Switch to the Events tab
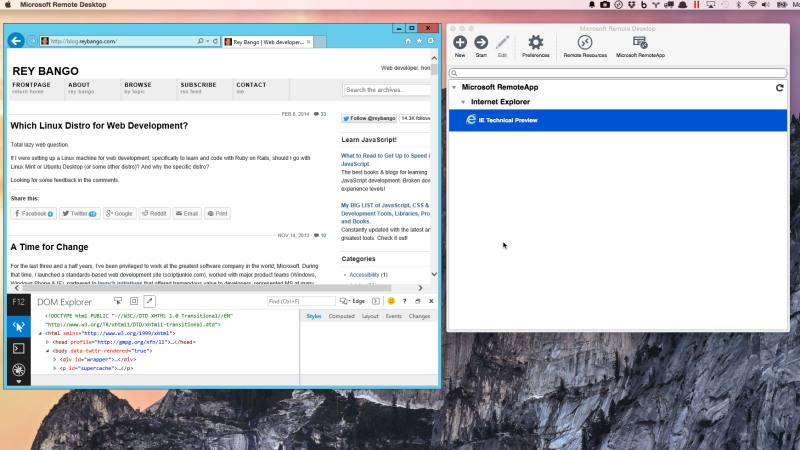Image resolution: width=800 pixels, height=450 pixels. tap(393, 316)
